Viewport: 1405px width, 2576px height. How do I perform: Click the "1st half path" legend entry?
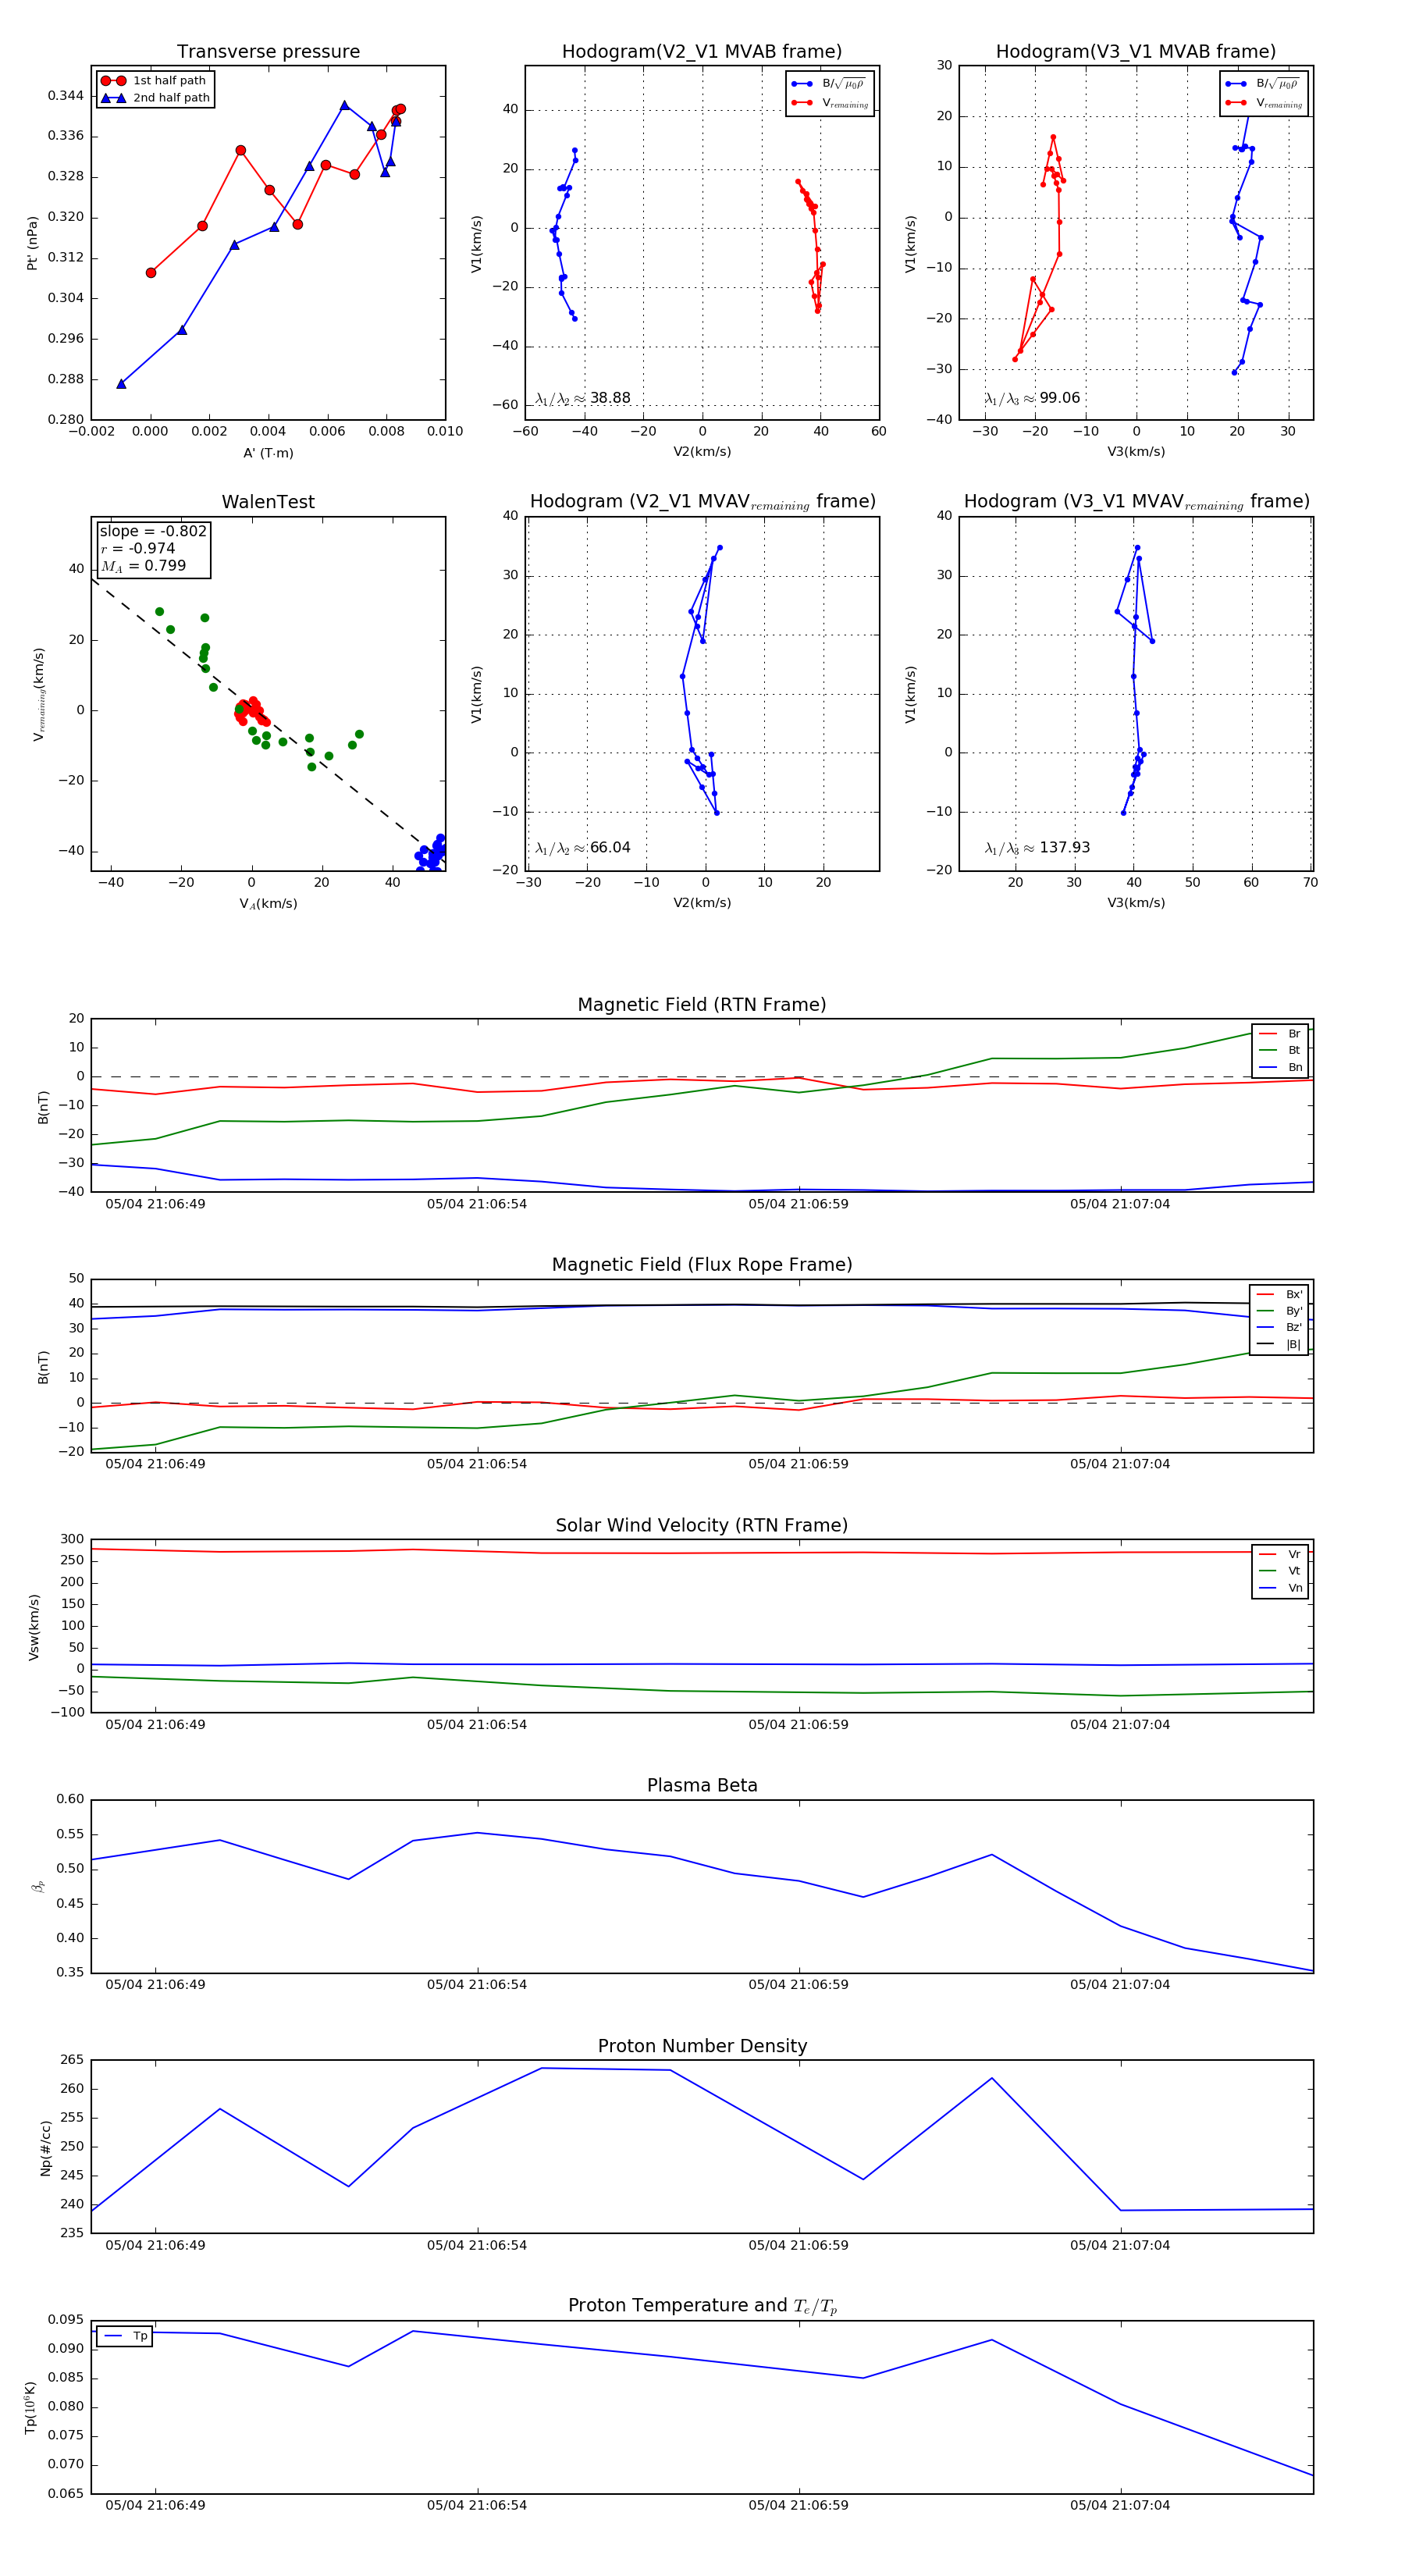[x=154, y=81]
